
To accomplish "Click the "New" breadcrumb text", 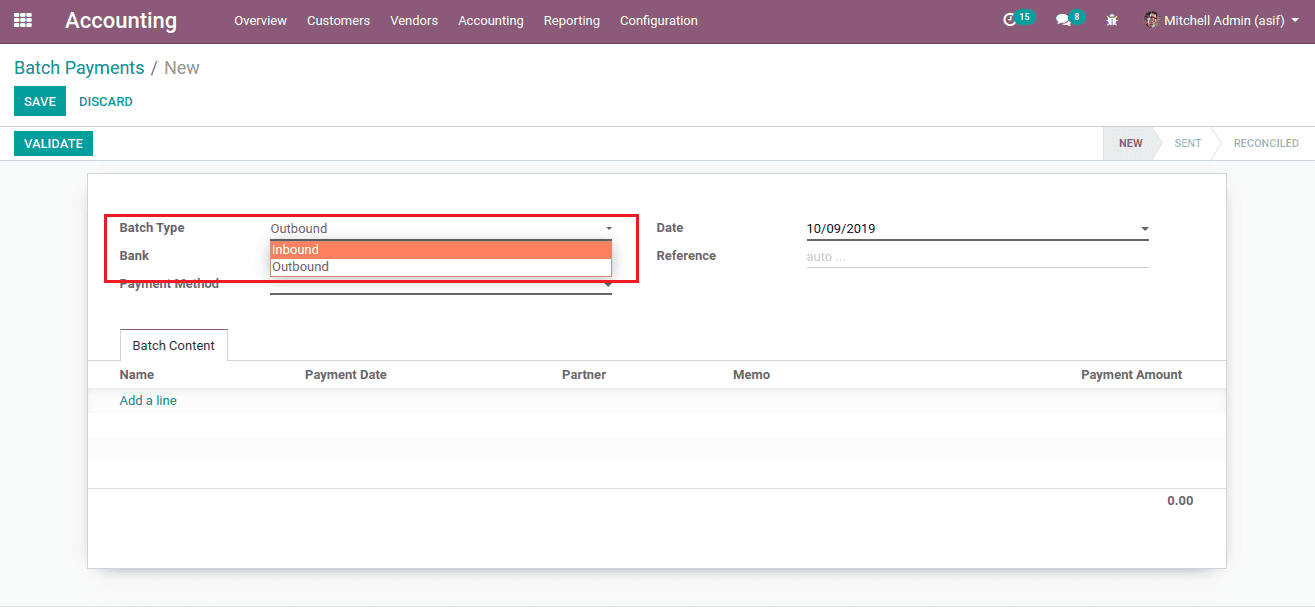I will (x=182, y=68).
